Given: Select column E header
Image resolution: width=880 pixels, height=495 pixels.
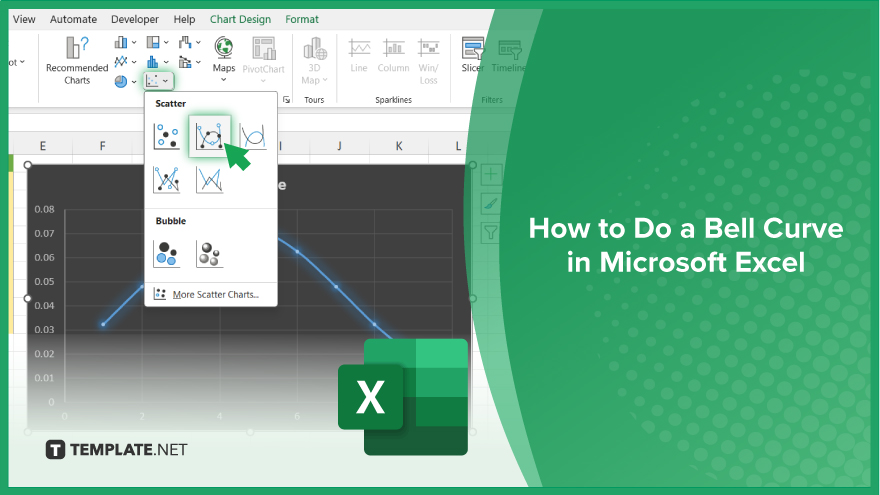Looking at the screenshot, I should point(43,146).
